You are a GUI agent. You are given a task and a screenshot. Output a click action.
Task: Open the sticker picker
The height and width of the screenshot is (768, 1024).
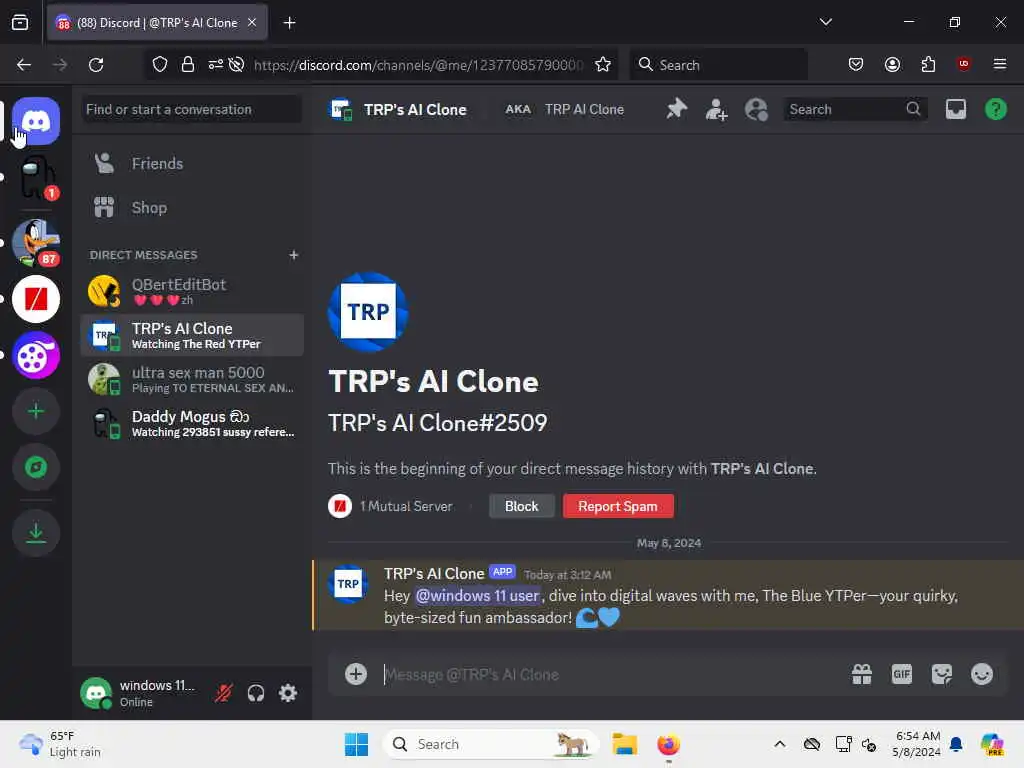(942, 674)
